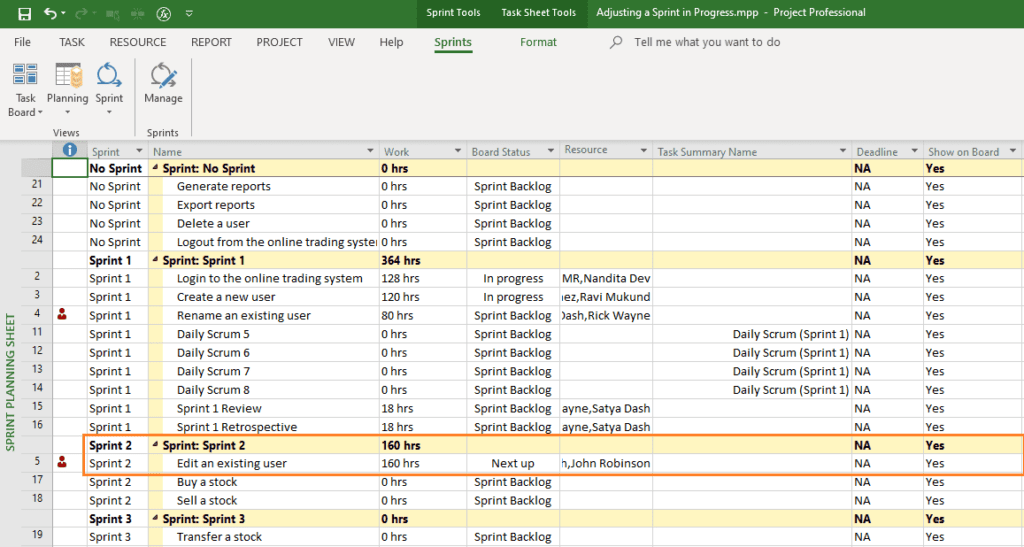Select the Buy a stock task
This screenshot has height=547, width=1024.
tap(206, 482)
